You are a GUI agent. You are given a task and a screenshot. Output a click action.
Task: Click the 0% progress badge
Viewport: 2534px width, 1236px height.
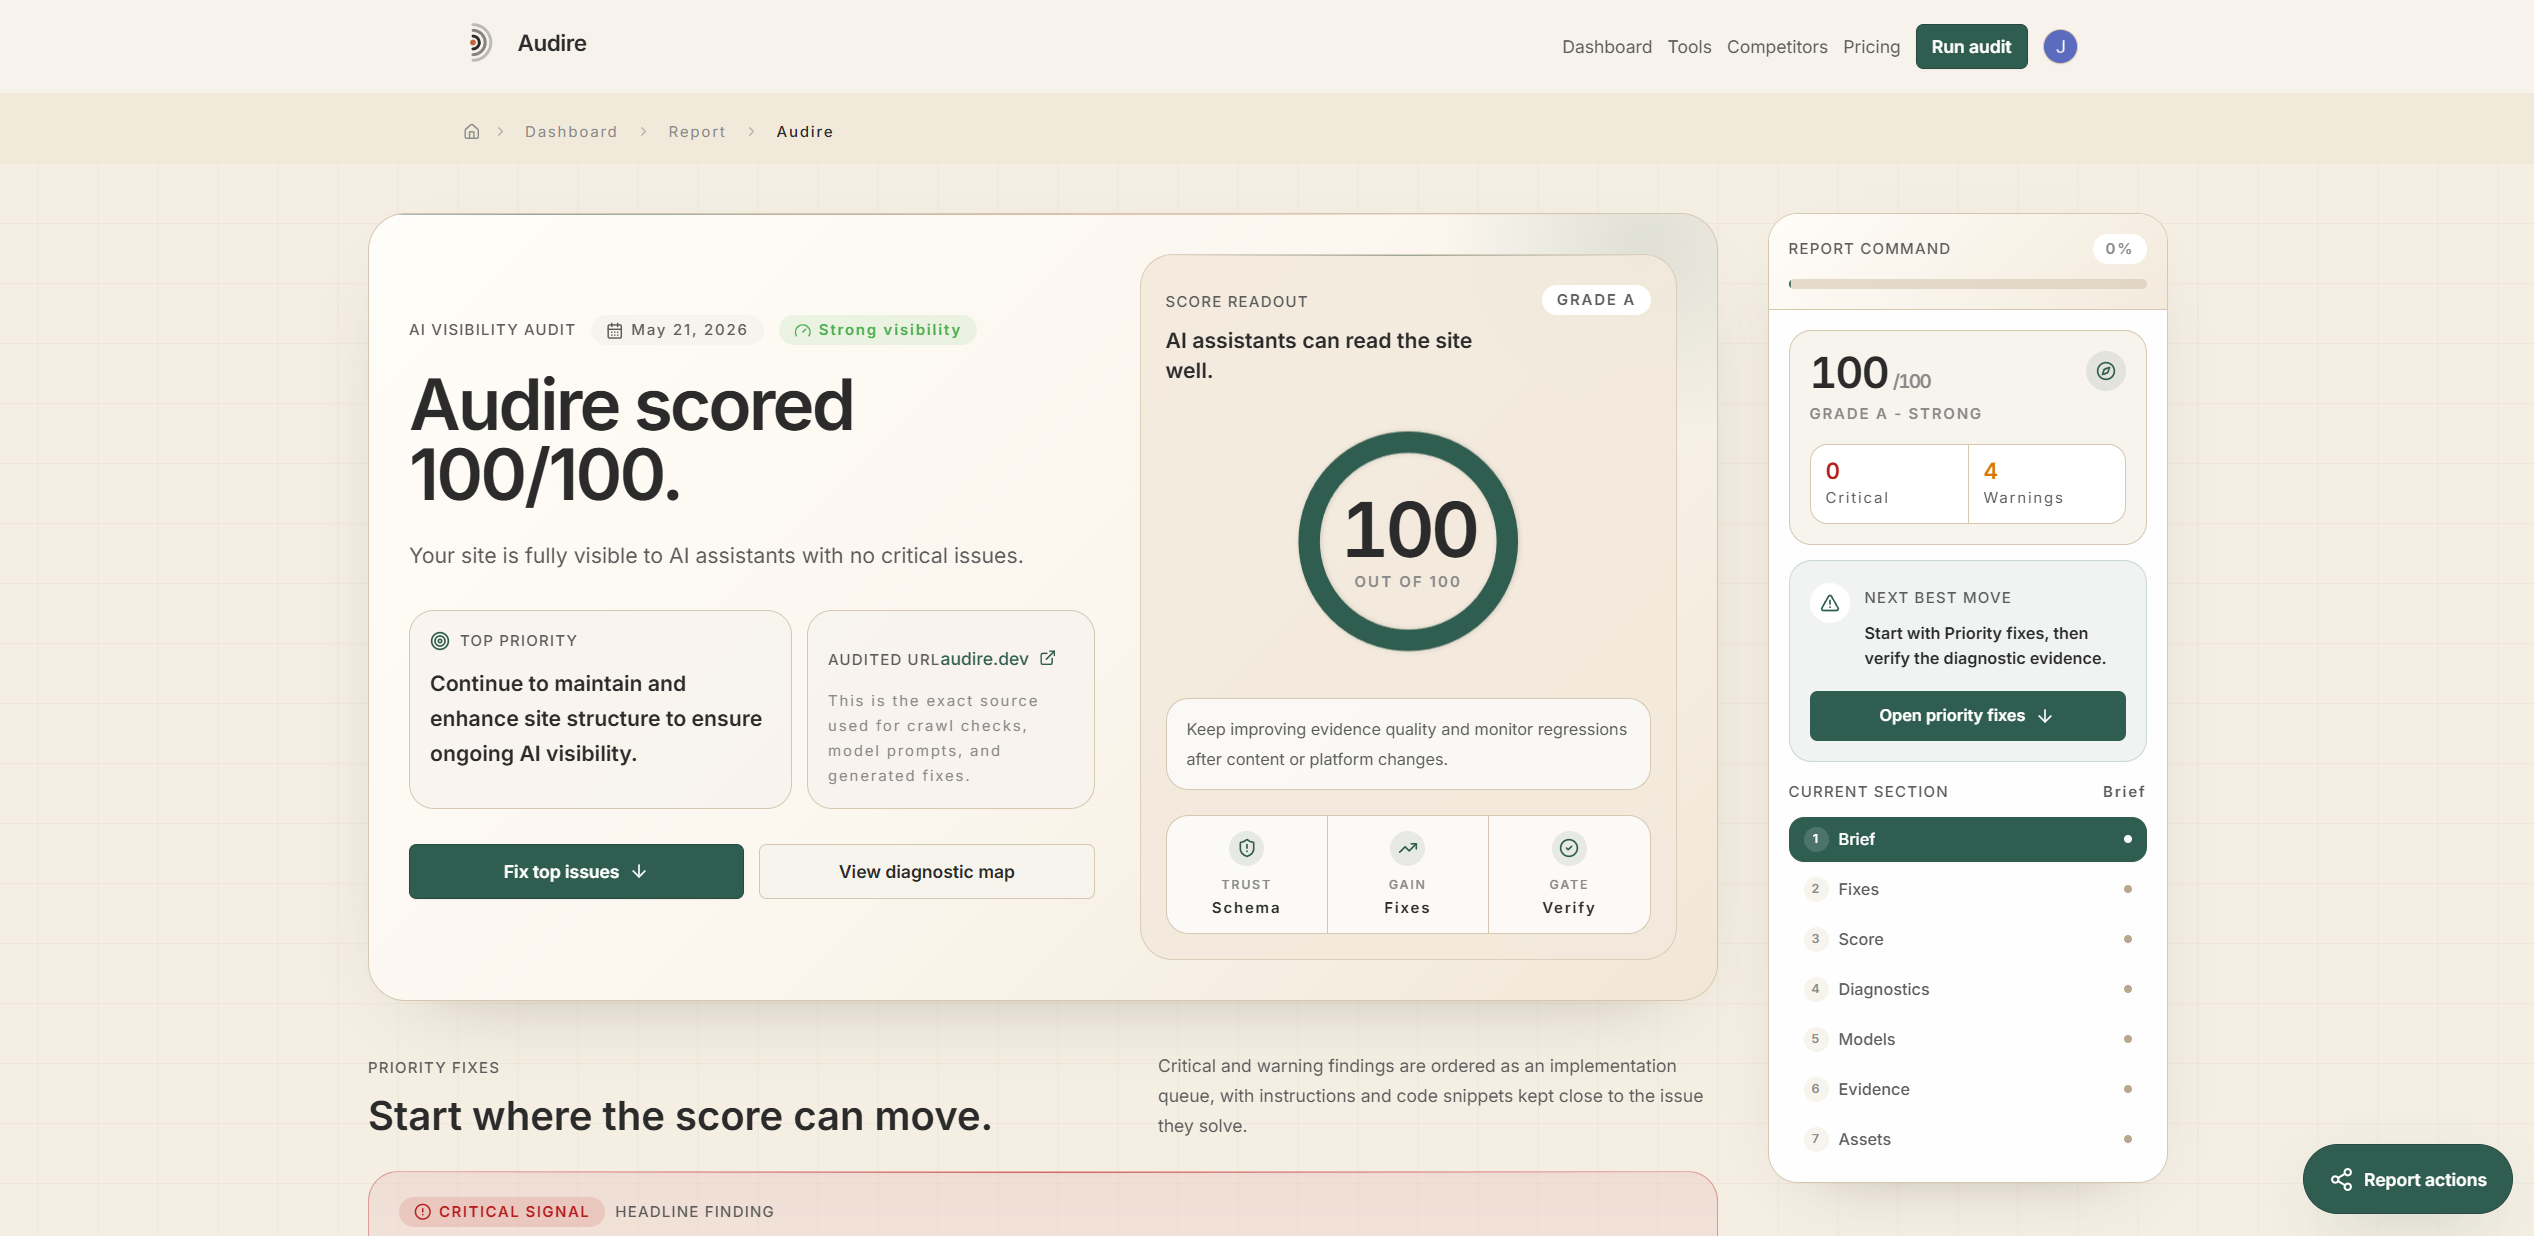coord(2119,249)
